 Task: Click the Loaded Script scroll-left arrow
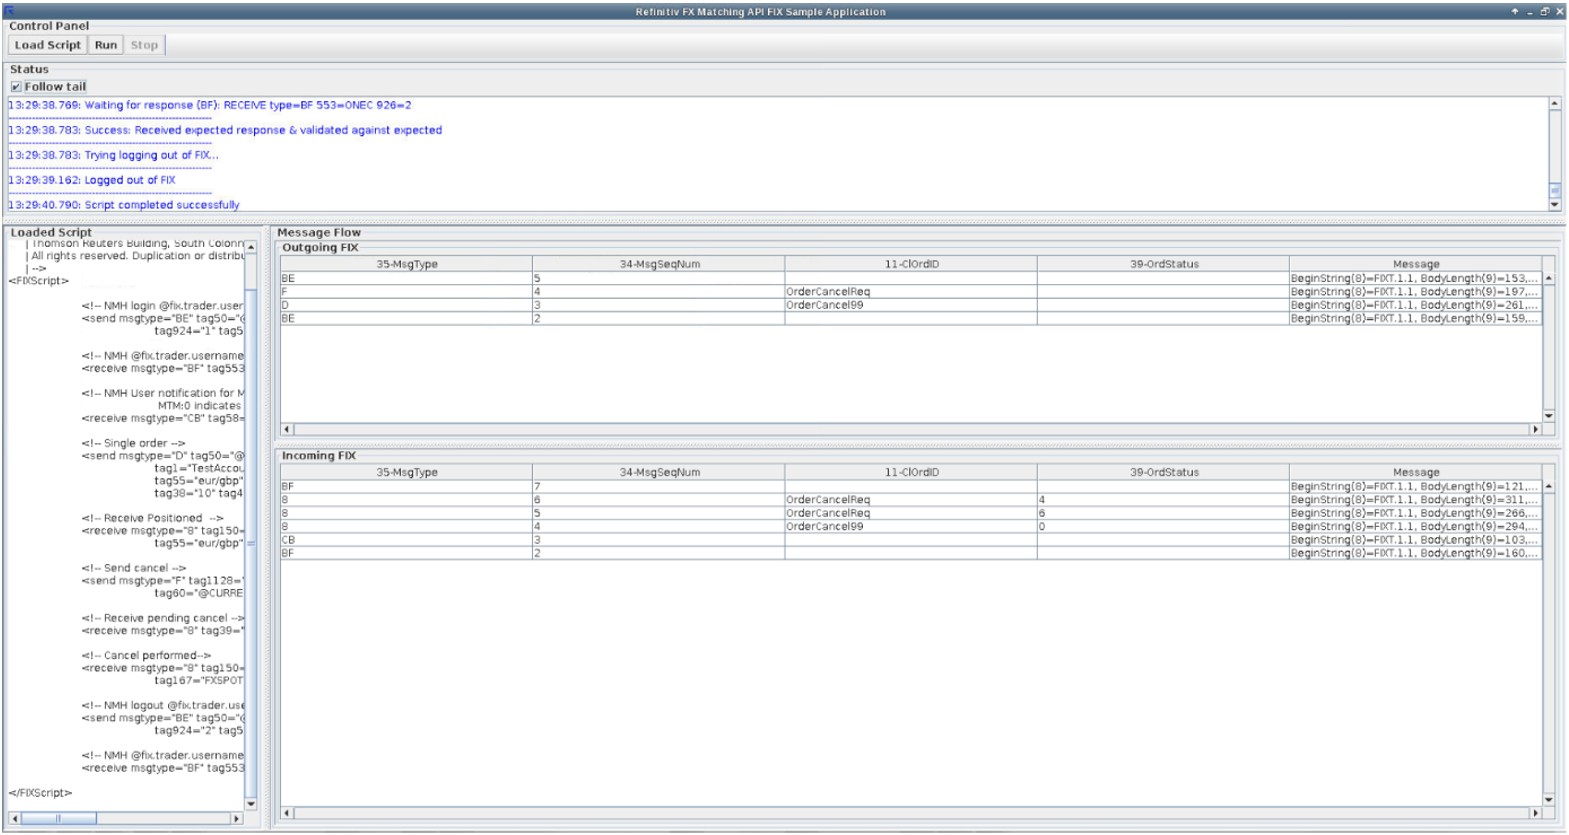(x=14, y=819)
